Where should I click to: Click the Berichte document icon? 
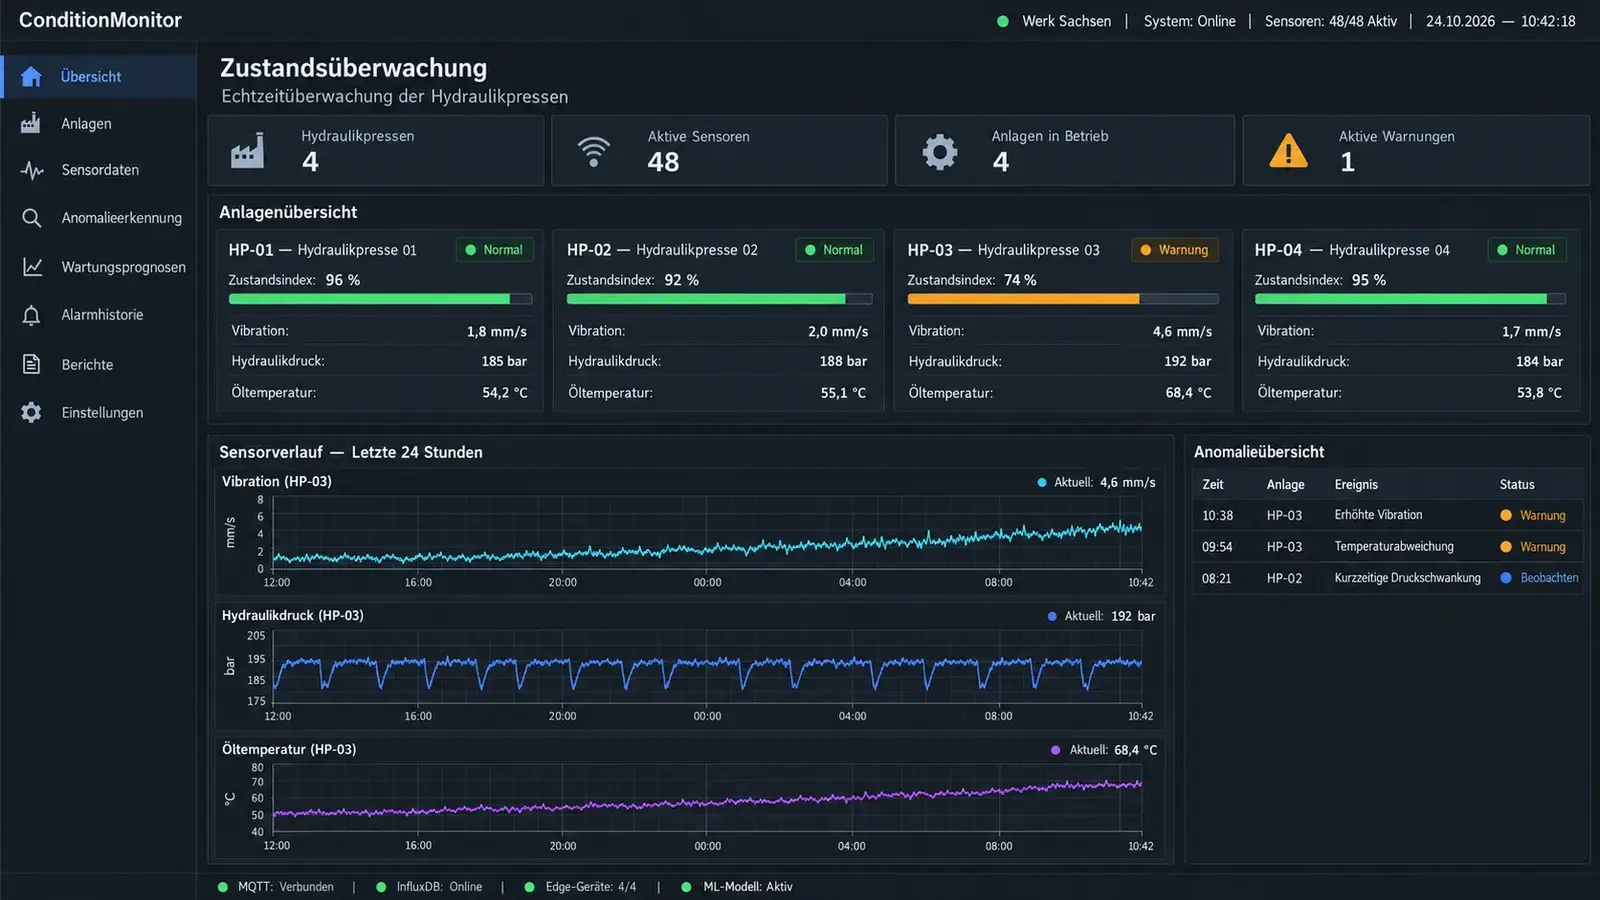tap(31, 364)
